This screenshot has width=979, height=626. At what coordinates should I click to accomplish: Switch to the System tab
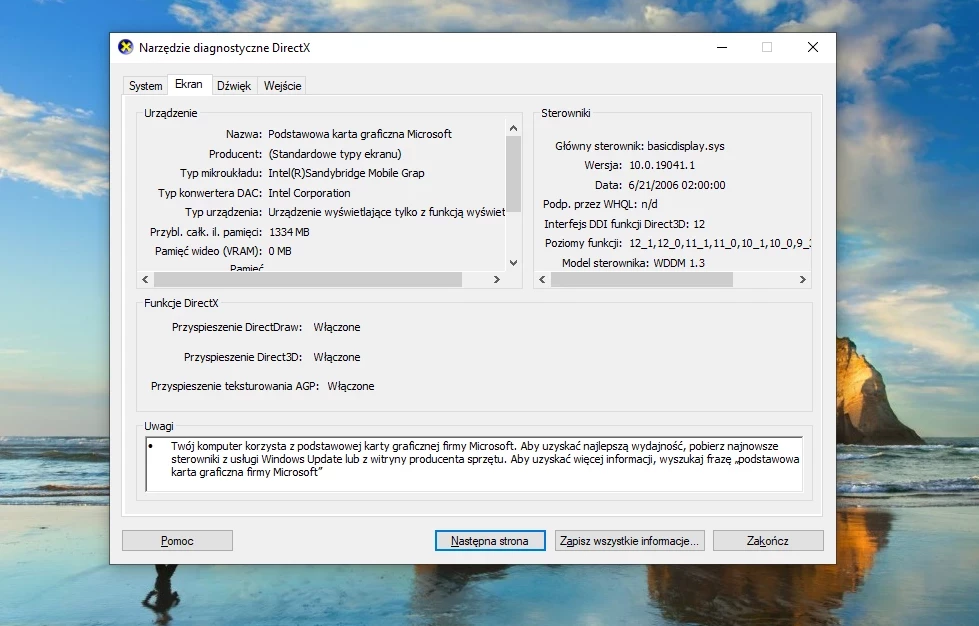(145, 86)
